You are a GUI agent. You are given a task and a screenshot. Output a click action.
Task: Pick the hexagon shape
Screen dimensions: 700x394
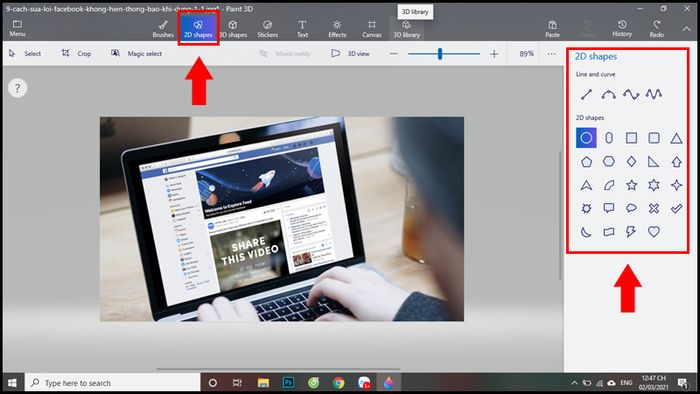[x=608, y=161]
